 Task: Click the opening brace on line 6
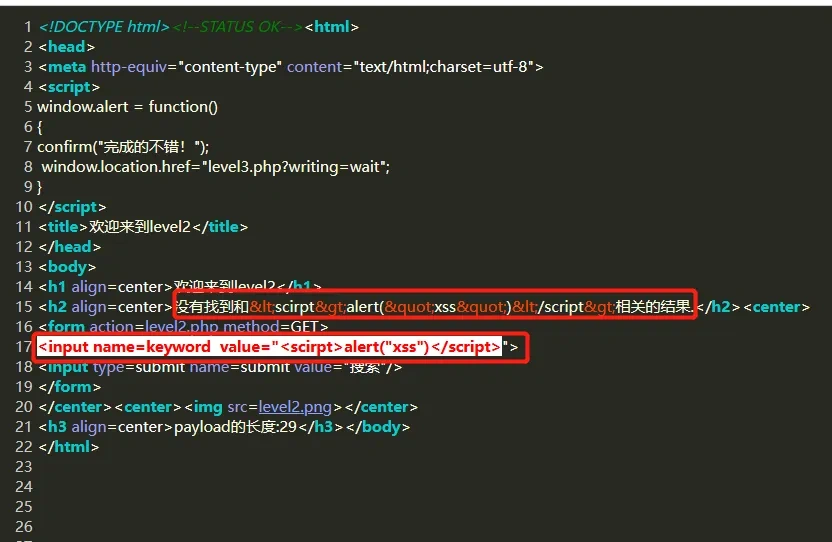[x=40, y=127]
